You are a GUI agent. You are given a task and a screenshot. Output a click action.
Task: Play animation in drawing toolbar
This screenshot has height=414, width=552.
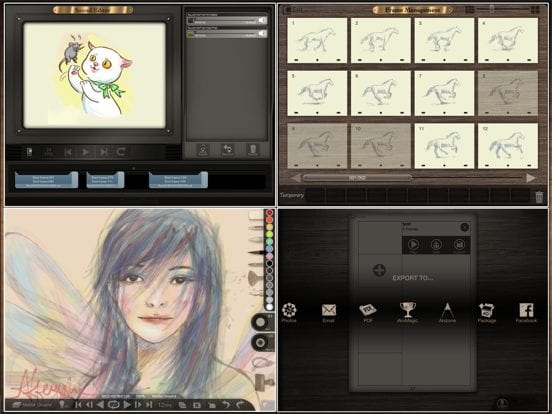pos(127,405)
